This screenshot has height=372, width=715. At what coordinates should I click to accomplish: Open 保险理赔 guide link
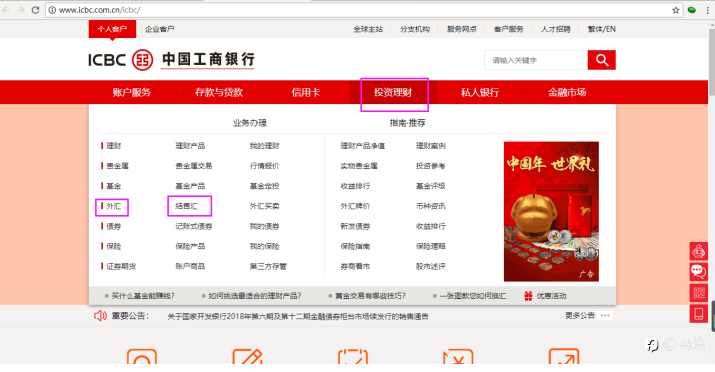point(430,246)
